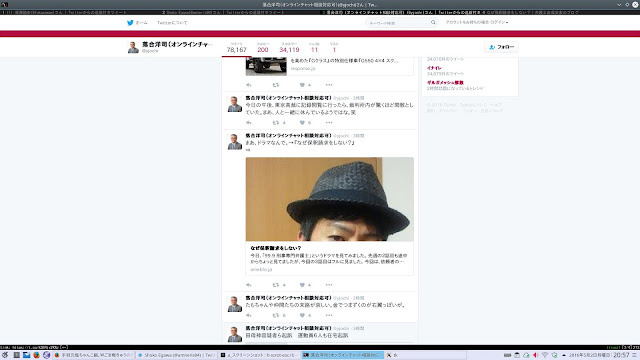Open the フォロワー 34,119 profile tab
Screen dimensions: 640x360
click(289, 48)
